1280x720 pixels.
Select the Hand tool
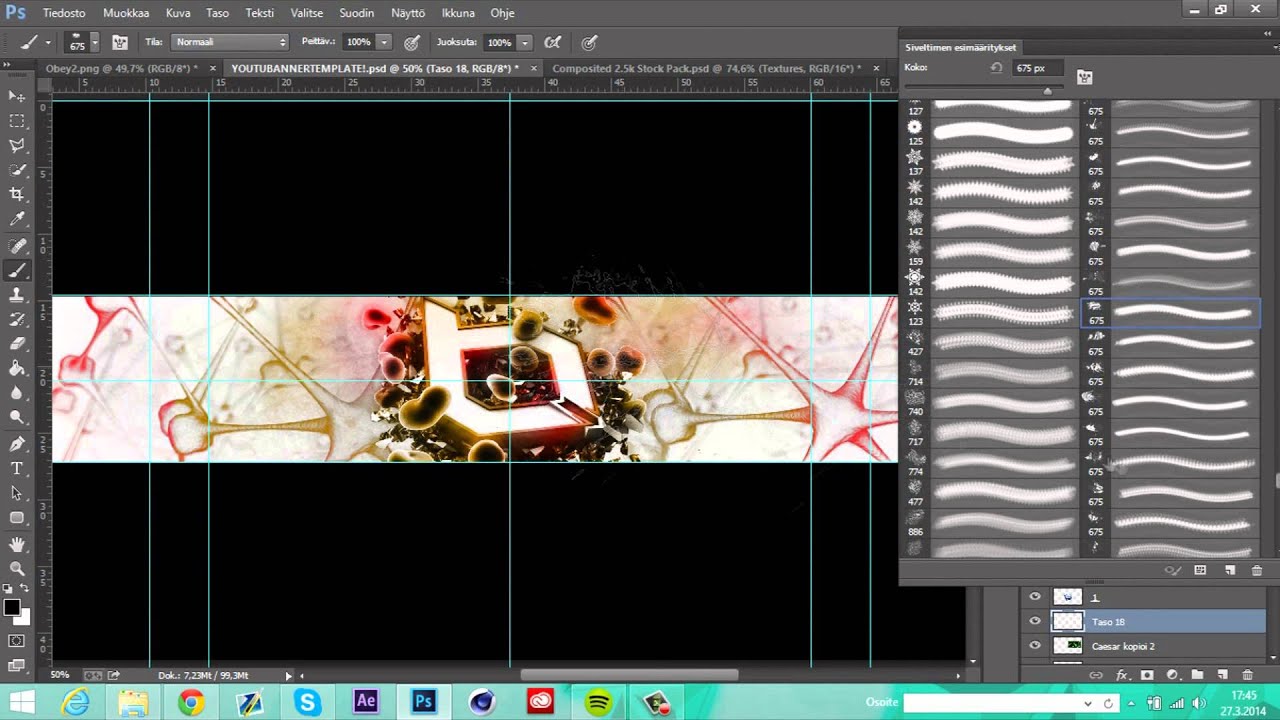pyautogui.click(x=17, y=544)
